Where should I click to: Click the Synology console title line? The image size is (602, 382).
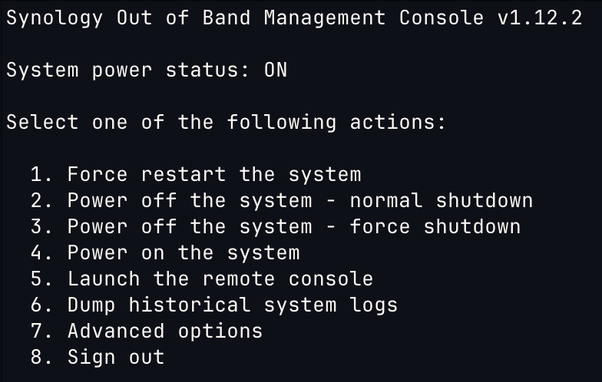[x=294, y=18]
